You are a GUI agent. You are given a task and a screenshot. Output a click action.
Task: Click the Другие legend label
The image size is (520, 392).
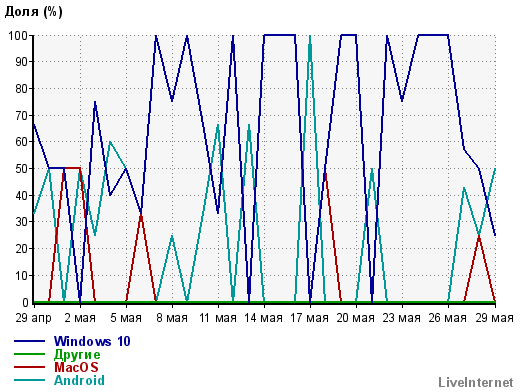coord(77,354)
